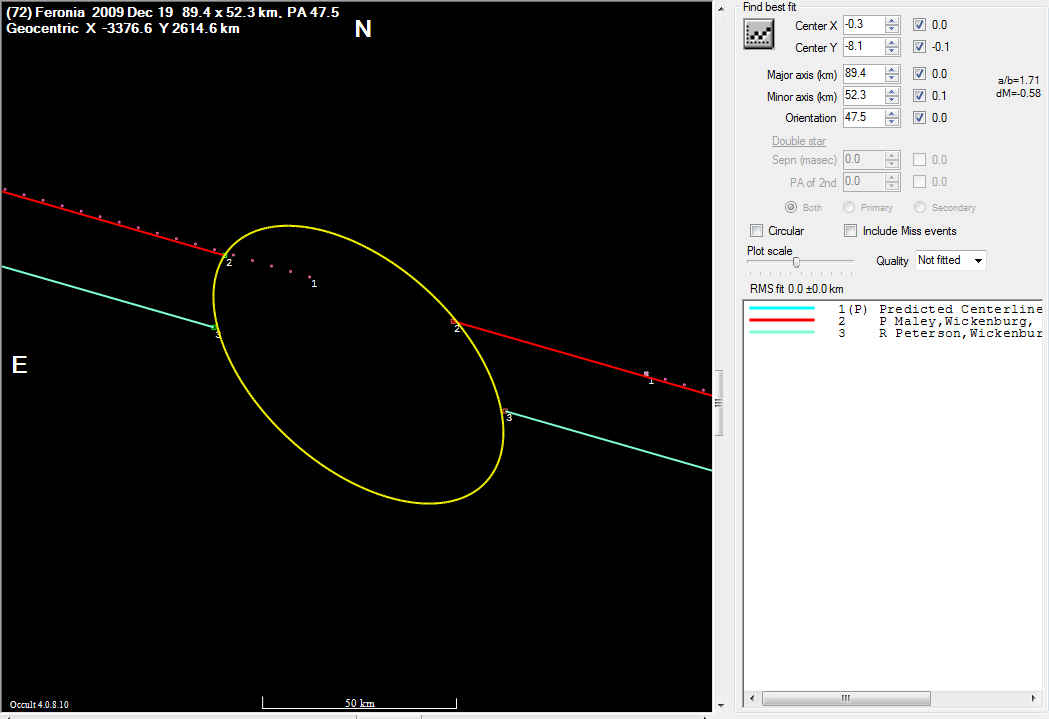Select the R Peterson, Wickenburg legend entry

pos(895,333)
